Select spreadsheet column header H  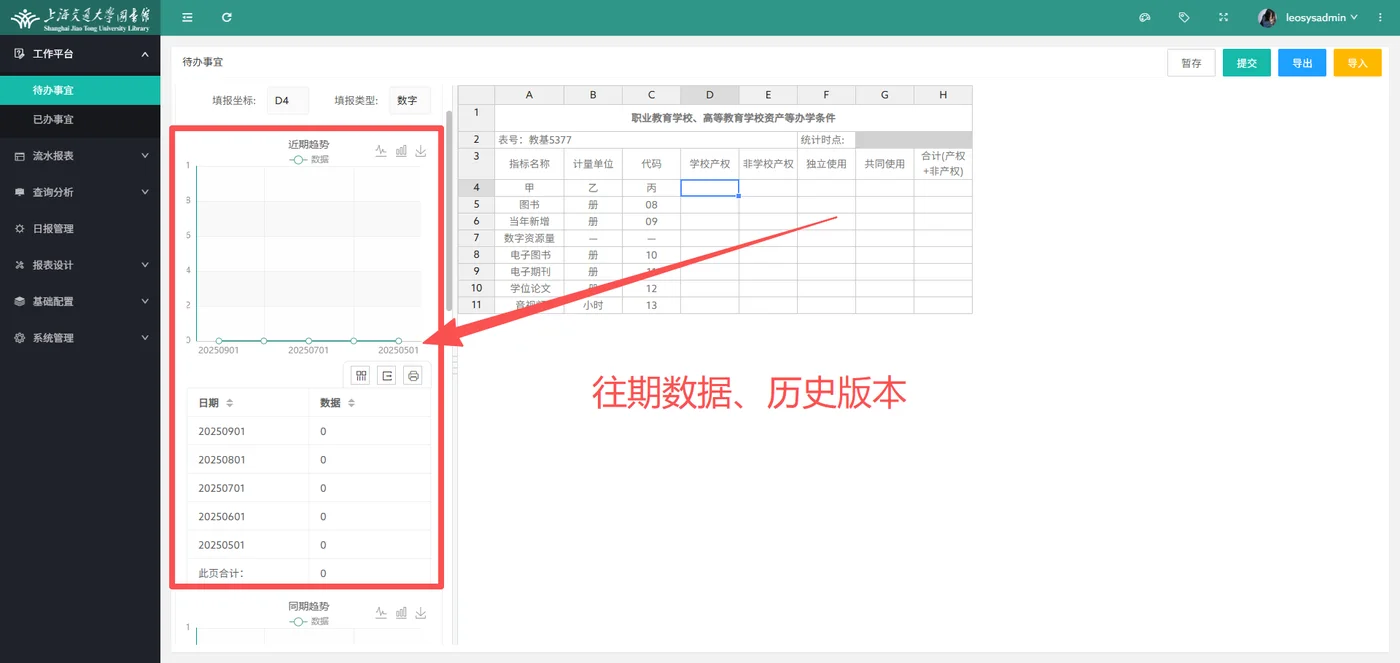pos(943,95)
